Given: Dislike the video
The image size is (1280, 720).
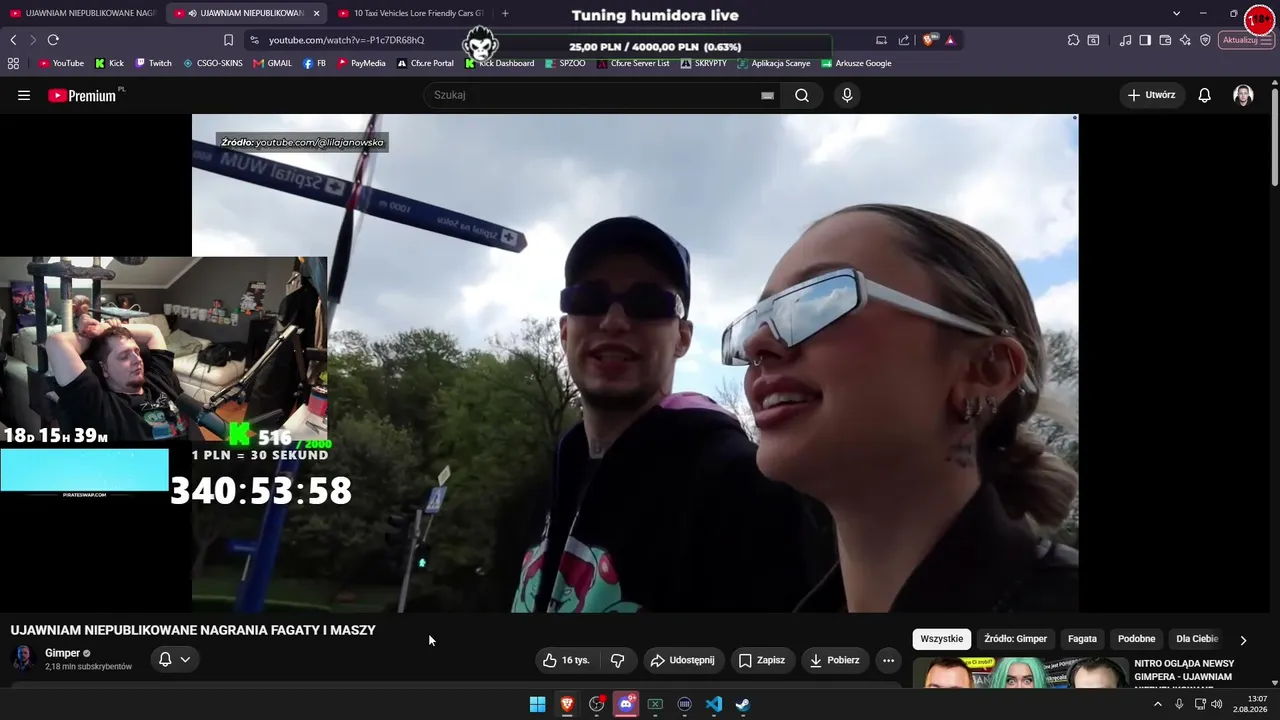Looking at the screenshot, I should 618,660.
